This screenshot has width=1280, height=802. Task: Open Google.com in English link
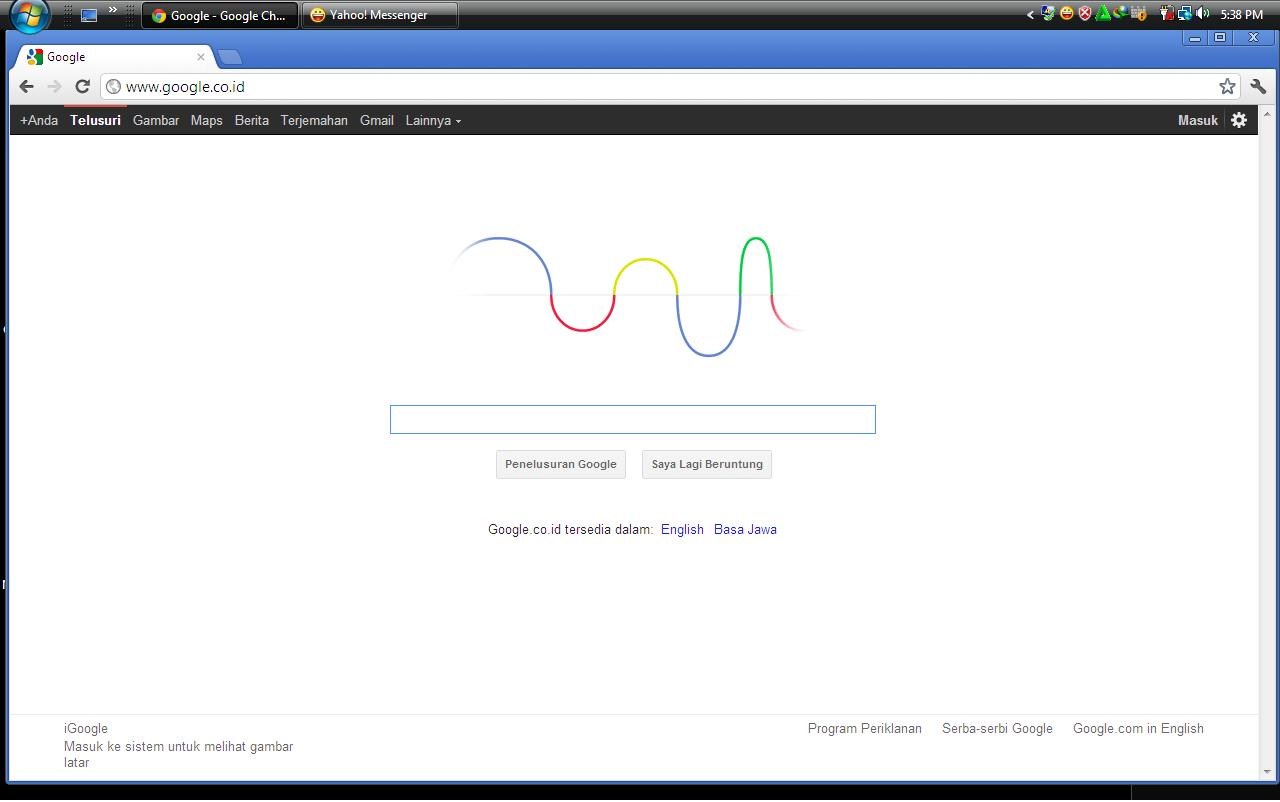click(1138, 728)
